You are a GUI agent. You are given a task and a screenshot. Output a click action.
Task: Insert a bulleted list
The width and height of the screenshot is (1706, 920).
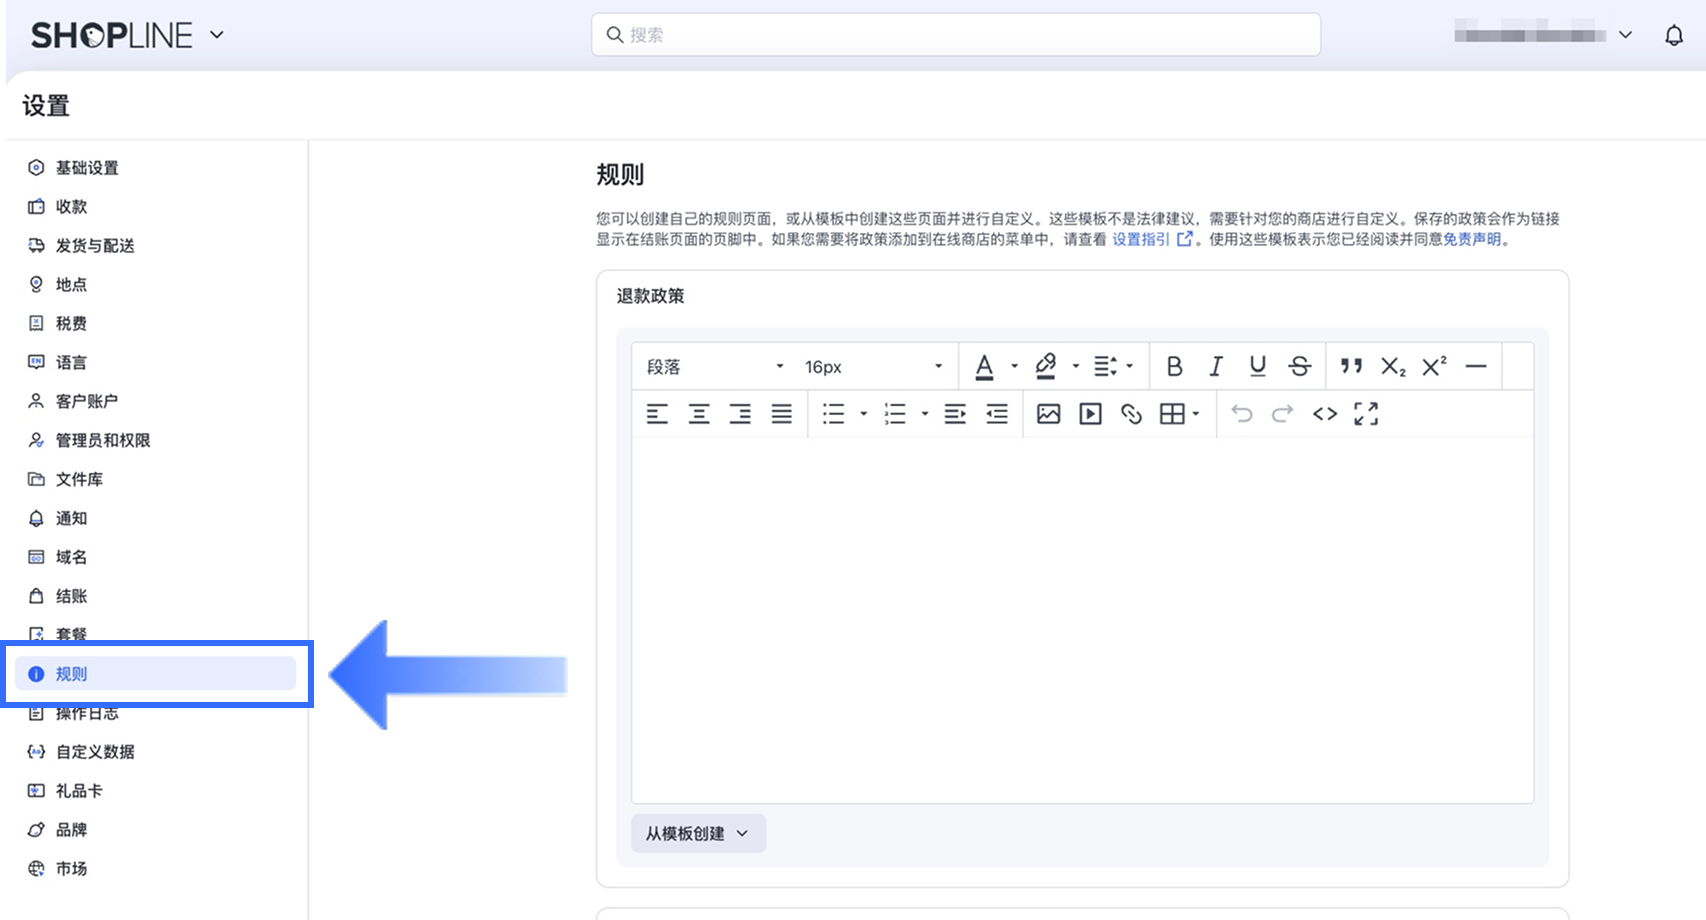[x=833, y=414]
